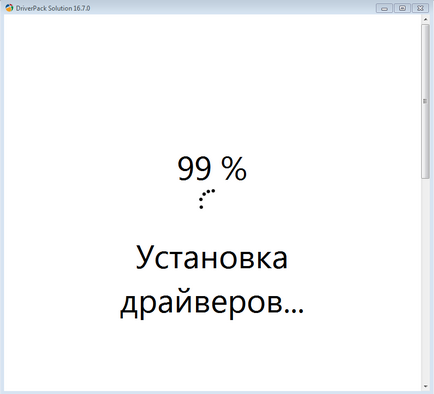Close the DriverPack Solution window

420,8
